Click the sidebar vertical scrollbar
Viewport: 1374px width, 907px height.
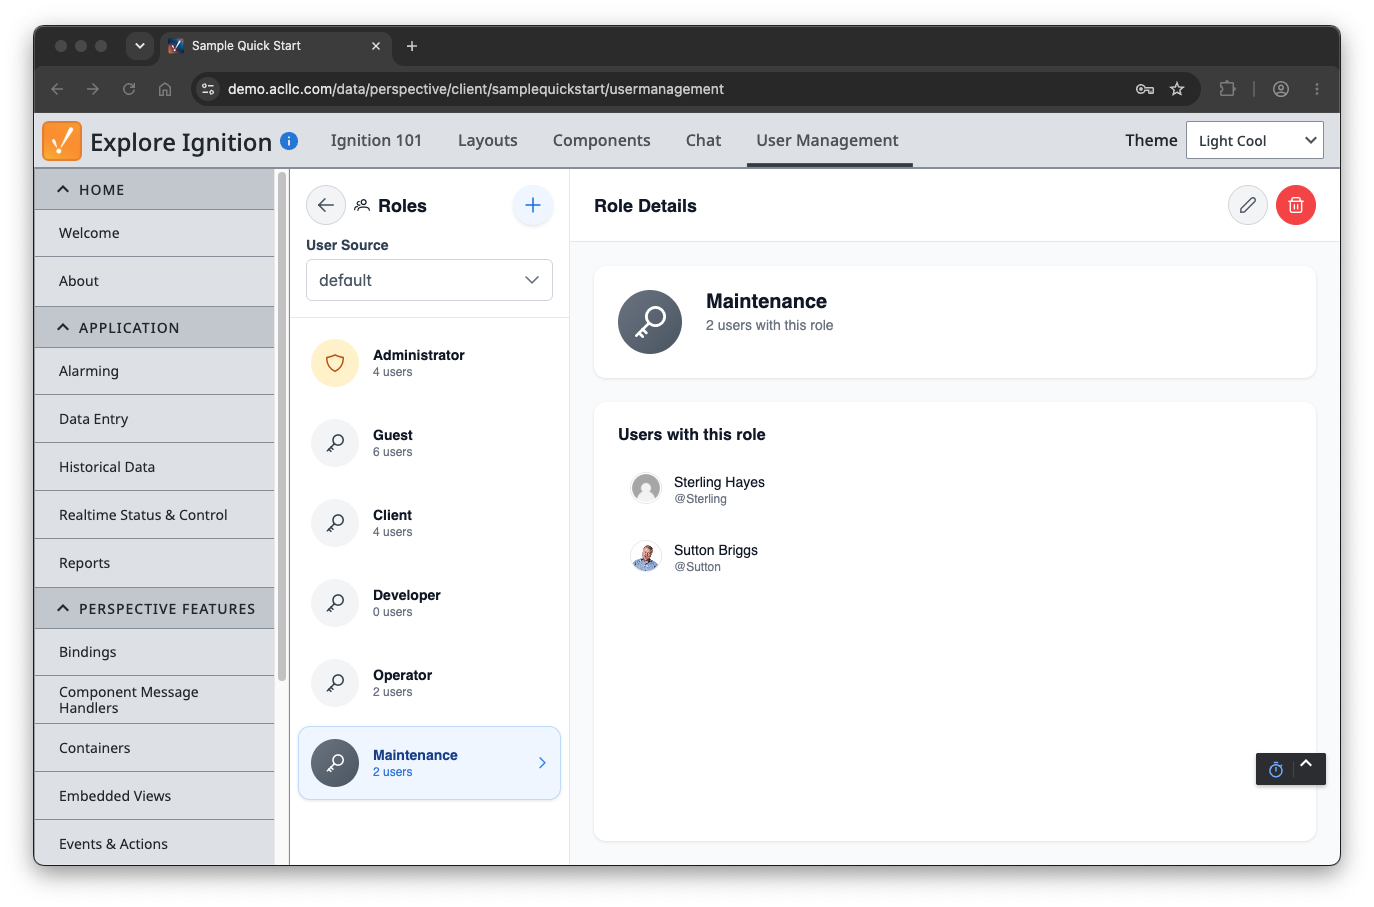click(282, 426)
